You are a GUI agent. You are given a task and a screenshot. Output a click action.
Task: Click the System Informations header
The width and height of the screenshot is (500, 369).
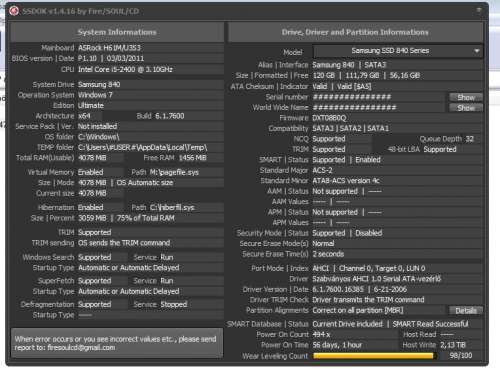point(117,32)
